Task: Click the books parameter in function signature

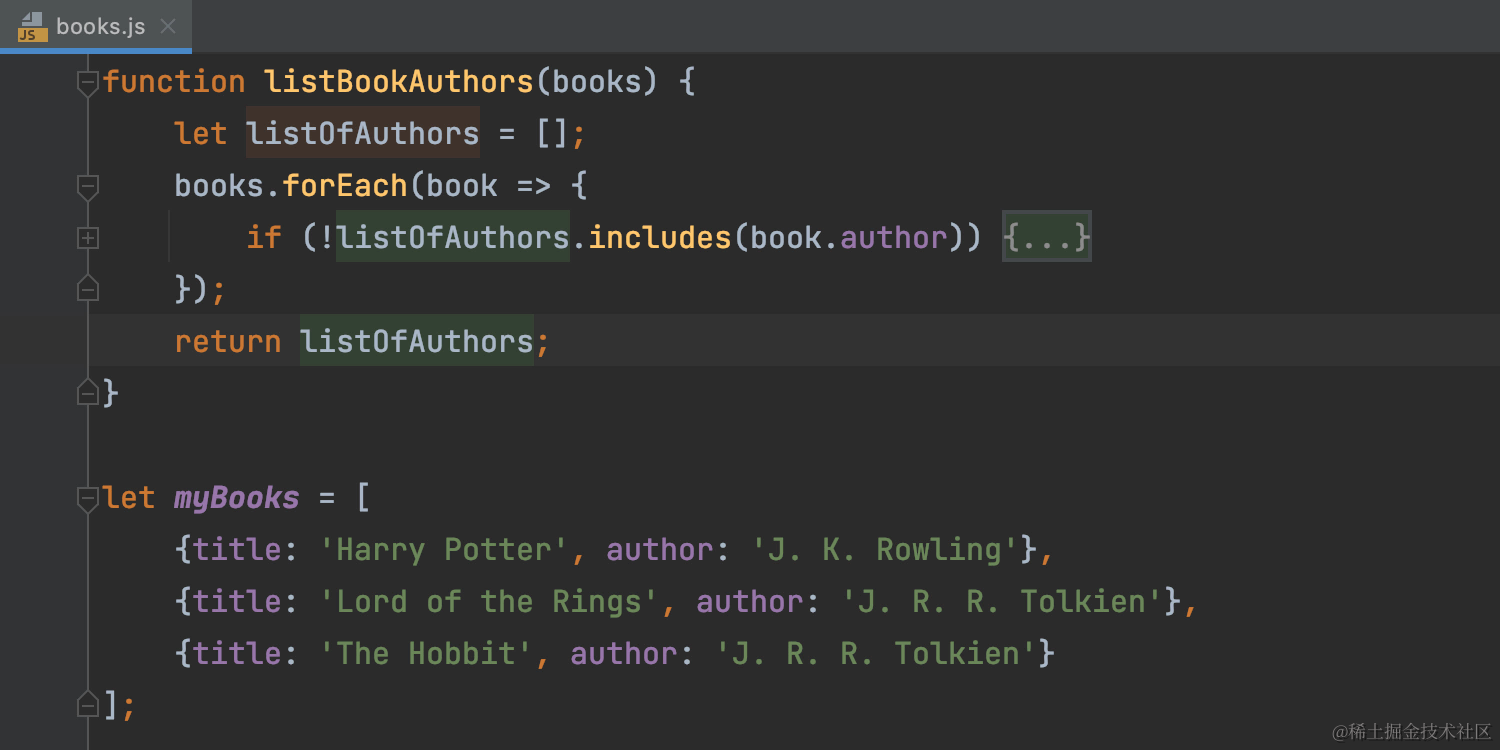Action: tap(597, 81)
